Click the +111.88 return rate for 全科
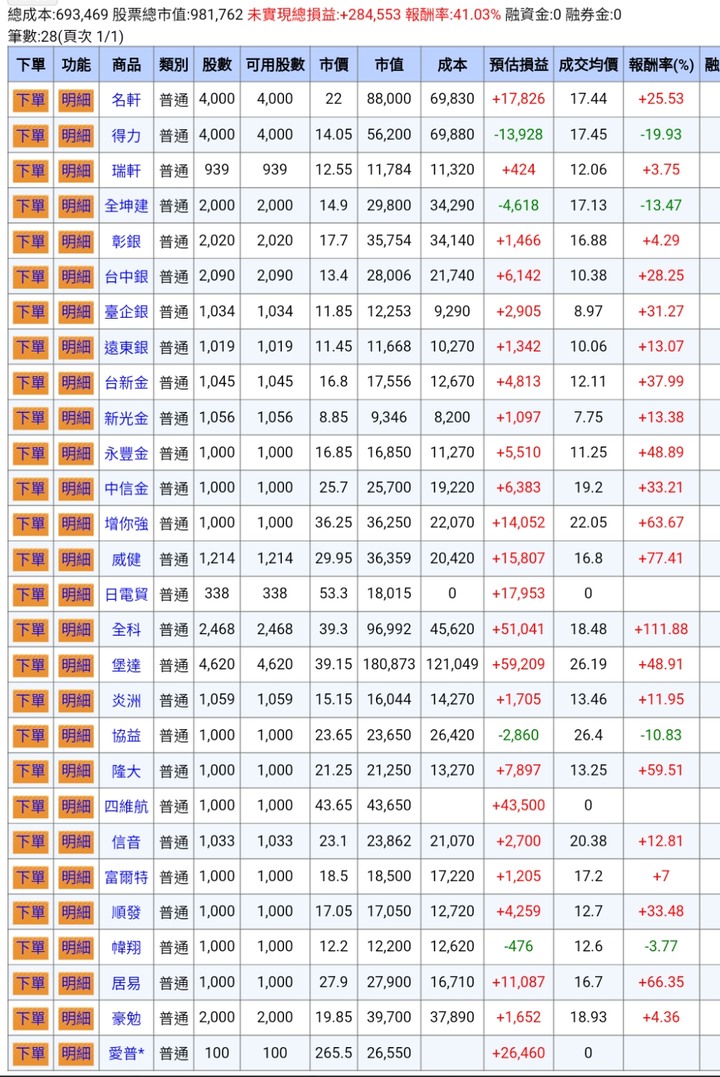 click(661, 629)
